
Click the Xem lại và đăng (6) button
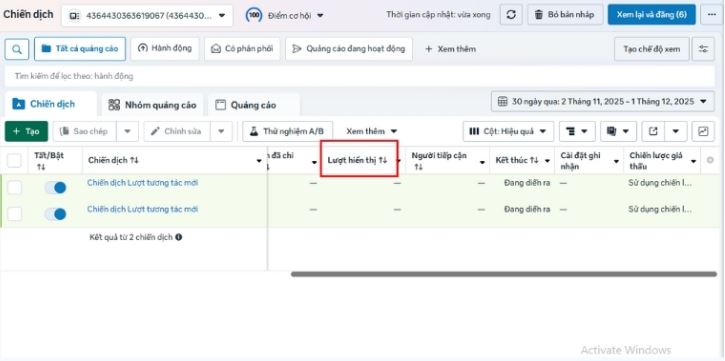click(x=651, y=15)
